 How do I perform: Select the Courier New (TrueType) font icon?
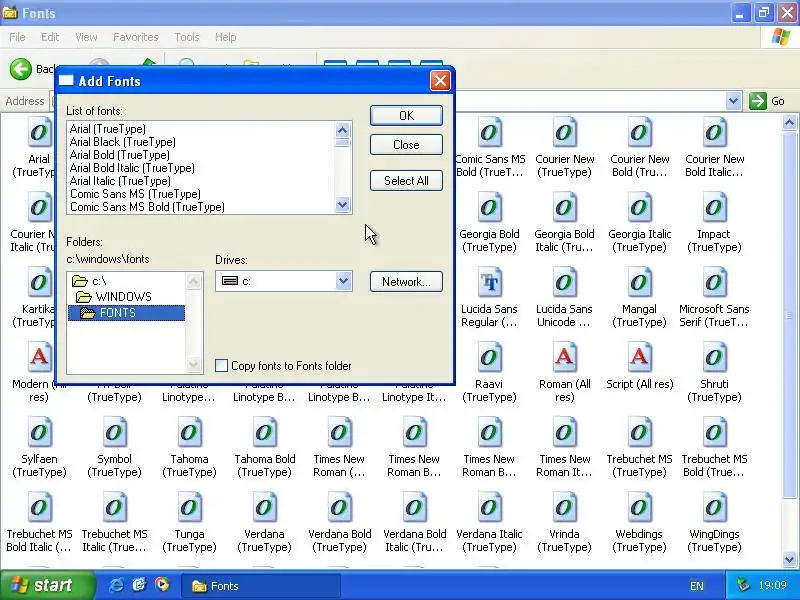564,133
